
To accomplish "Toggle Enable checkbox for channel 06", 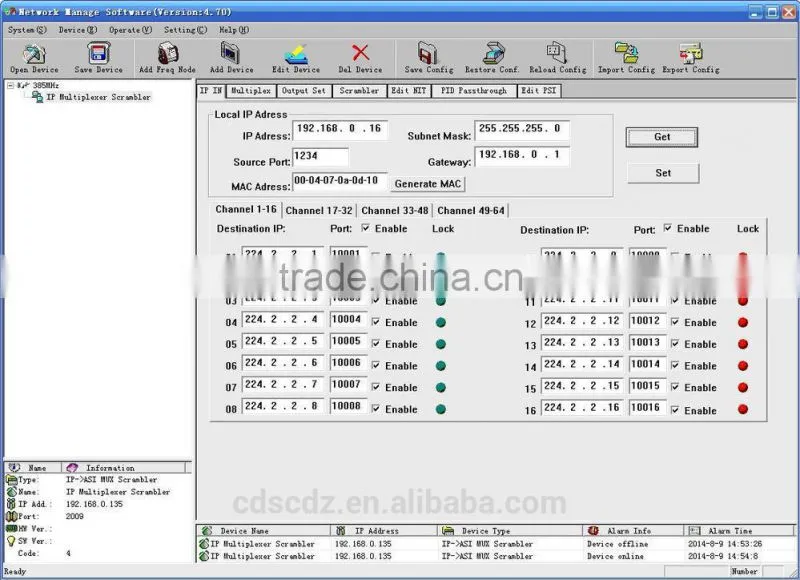I will (376, 365).
